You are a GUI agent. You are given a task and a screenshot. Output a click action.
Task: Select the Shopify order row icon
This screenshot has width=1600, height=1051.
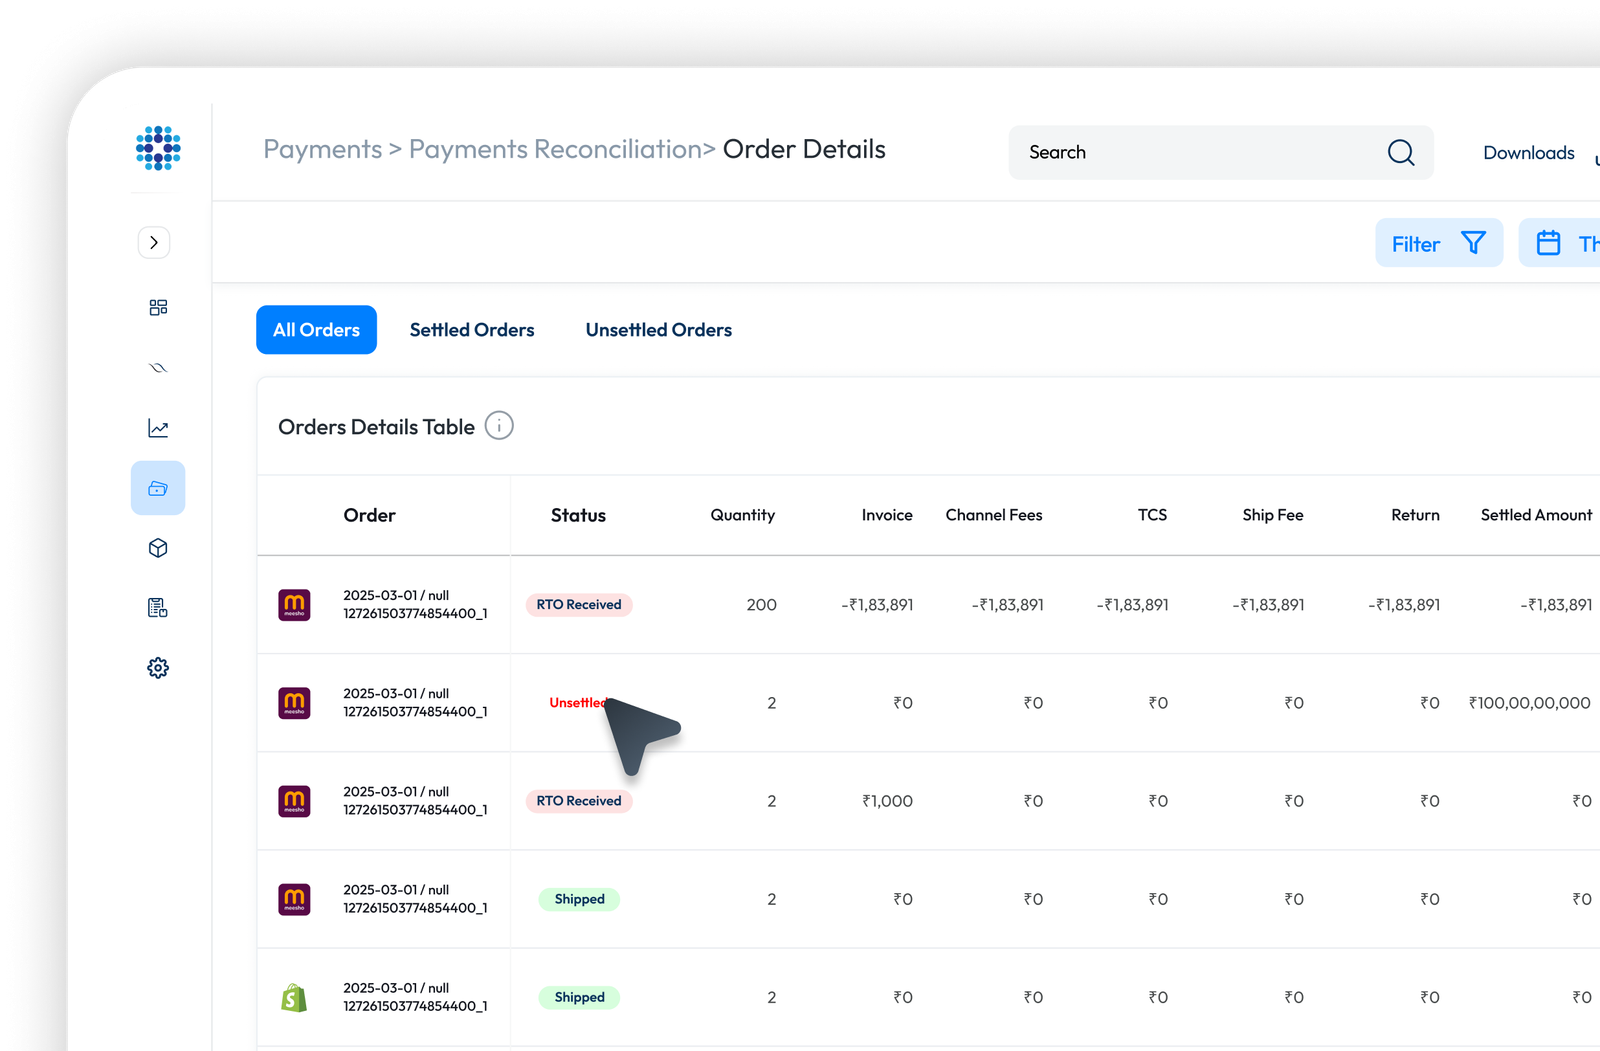coord(294,997)
